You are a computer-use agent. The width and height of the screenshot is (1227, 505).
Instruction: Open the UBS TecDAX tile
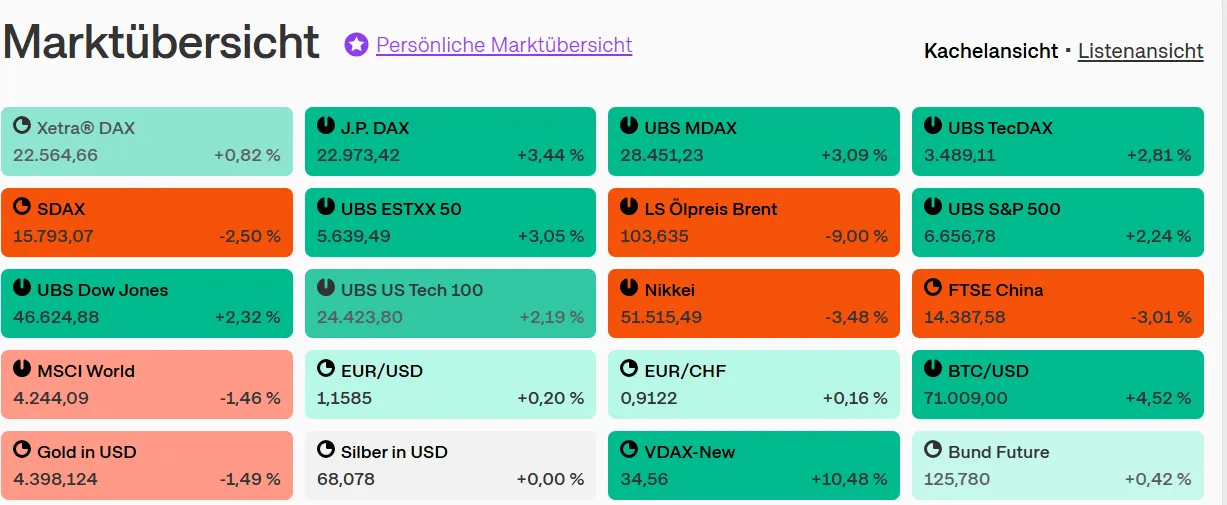click(x=1057, y=141)
